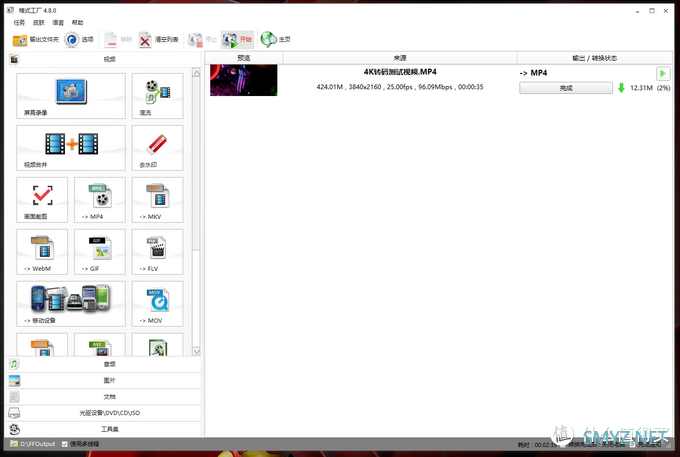Image resolution: width=680 pixels, height=457 pixels.
Task: Click the format list scroll-up arrow
Action: point(196,73)
